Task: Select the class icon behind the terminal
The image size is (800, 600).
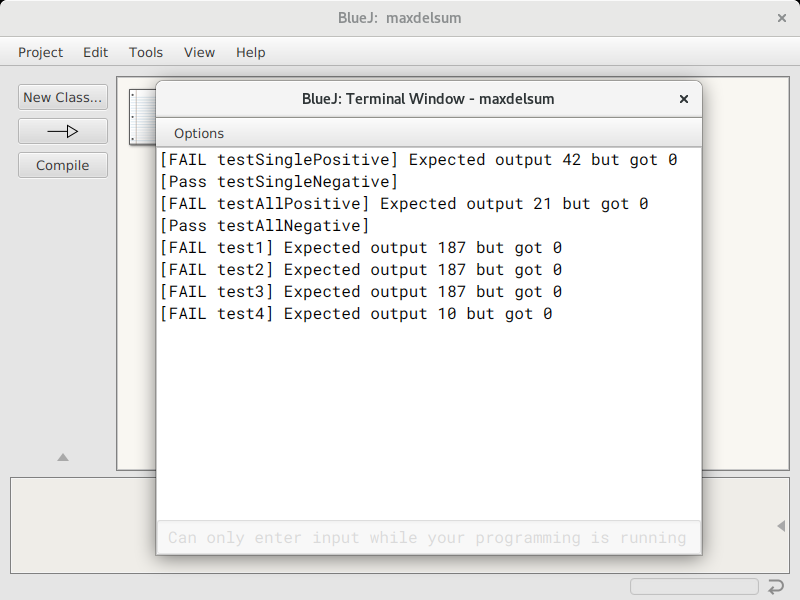Action: click(142, 117)
